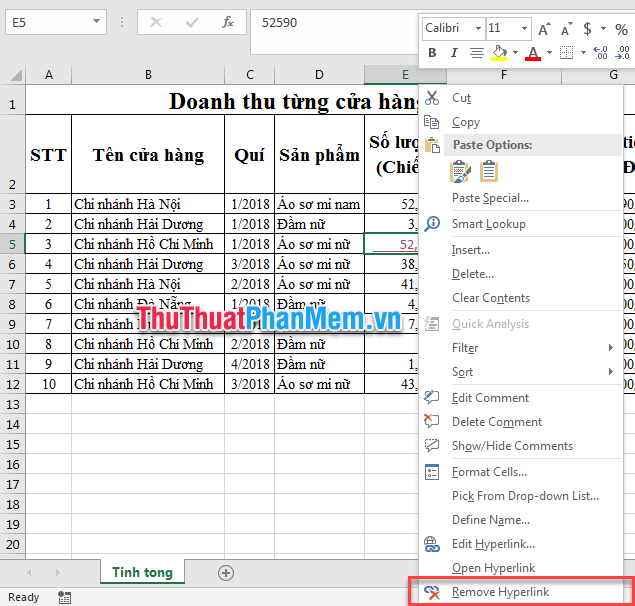Click the Sản phẩm header cell
Screen dimensions: 635x606
coord(320,154)
